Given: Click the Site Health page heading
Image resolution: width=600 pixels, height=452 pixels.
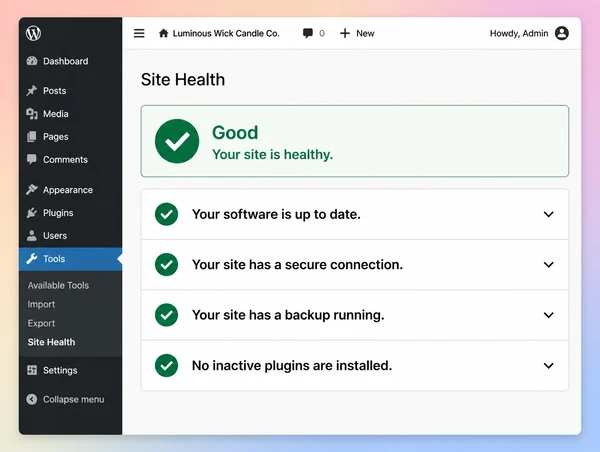Looking at the screenshot, I should tap(183, 80).
